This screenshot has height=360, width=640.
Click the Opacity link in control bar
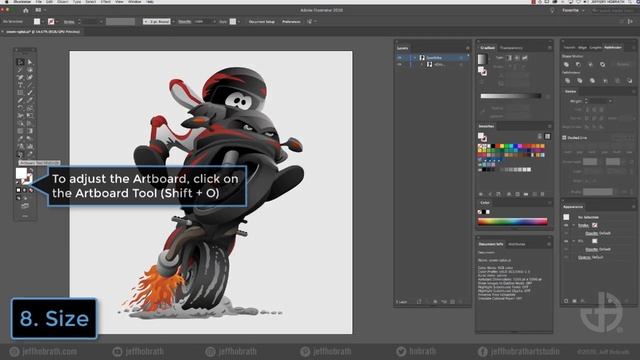click(184, 21)
